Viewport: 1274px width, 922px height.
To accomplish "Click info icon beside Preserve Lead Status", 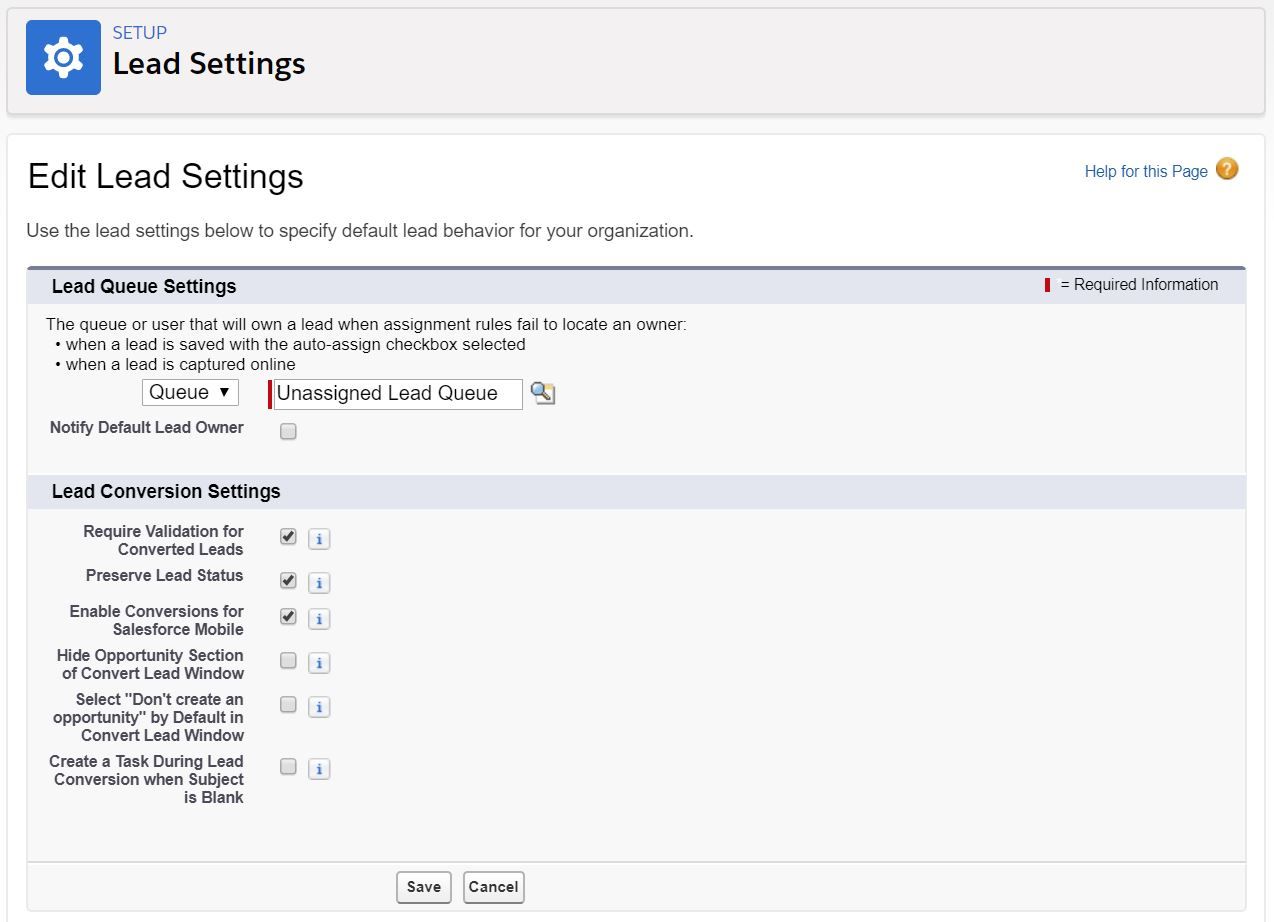I will pyautogui.click(x=319, y=582).
